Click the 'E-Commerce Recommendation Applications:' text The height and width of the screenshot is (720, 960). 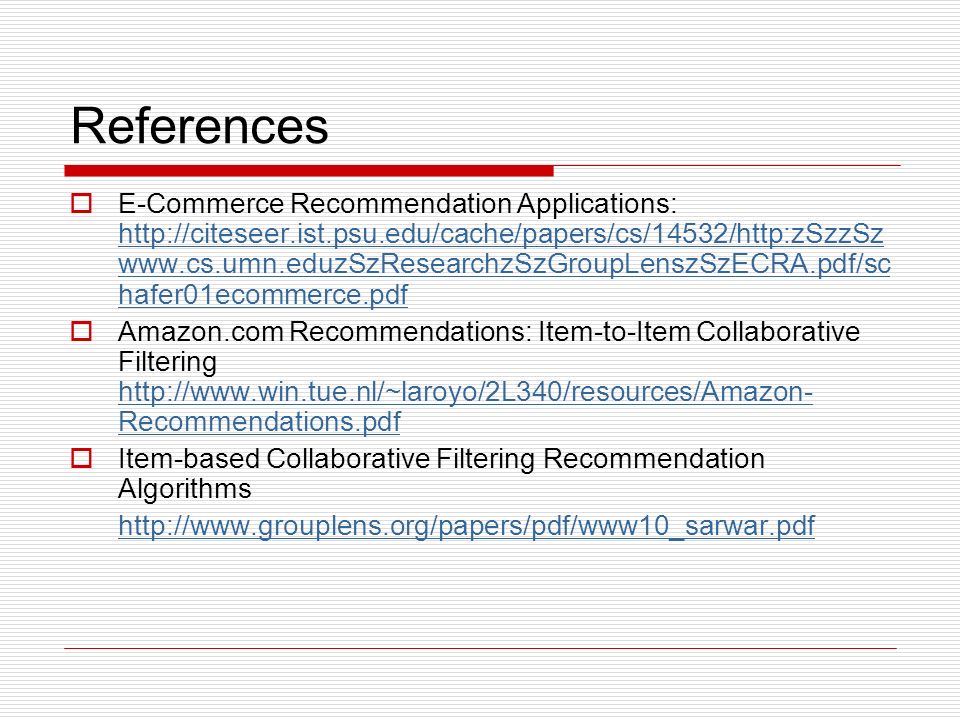click(x=397, y=204)
